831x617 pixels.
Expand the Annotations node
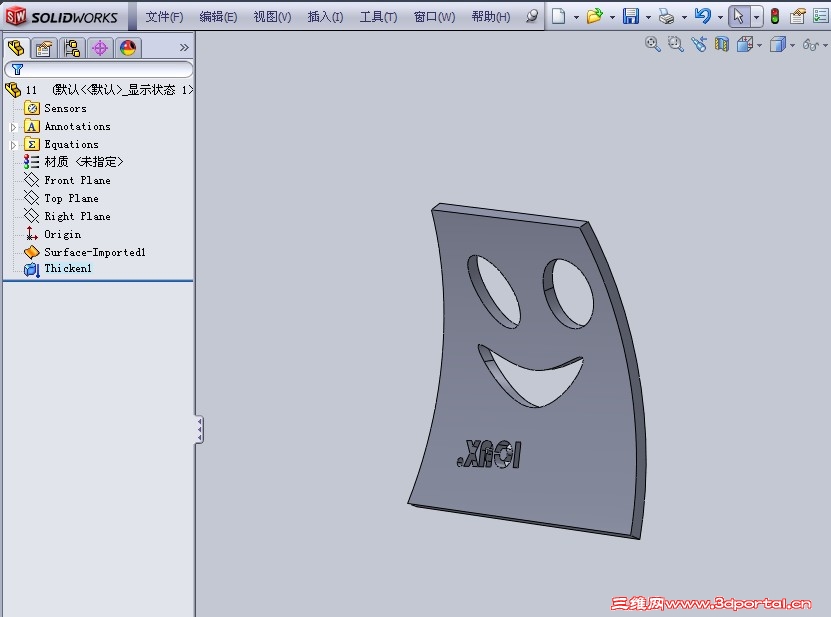coord(14,127)
